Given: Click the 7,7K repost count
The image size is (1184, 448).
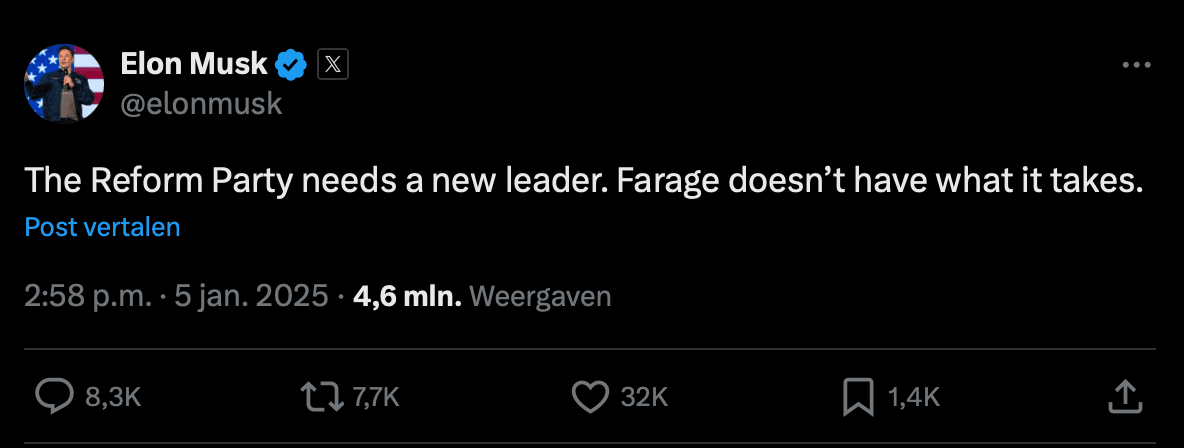Looking at the screenshot, I should (376, 397).
